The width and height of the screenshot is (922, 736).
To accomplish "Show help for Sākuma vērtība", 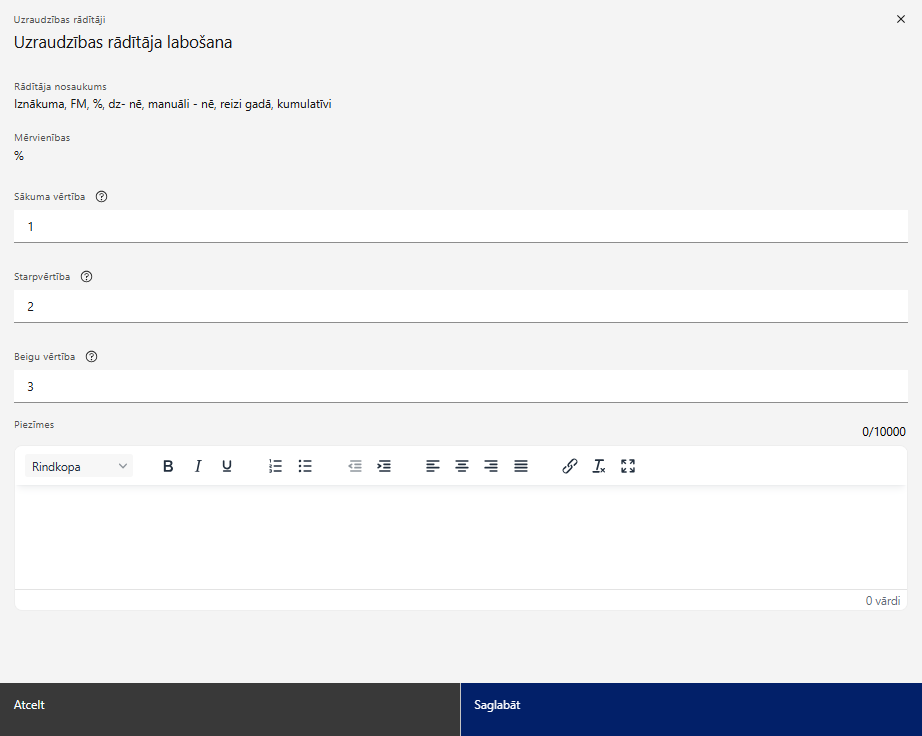I will [101, 197].
